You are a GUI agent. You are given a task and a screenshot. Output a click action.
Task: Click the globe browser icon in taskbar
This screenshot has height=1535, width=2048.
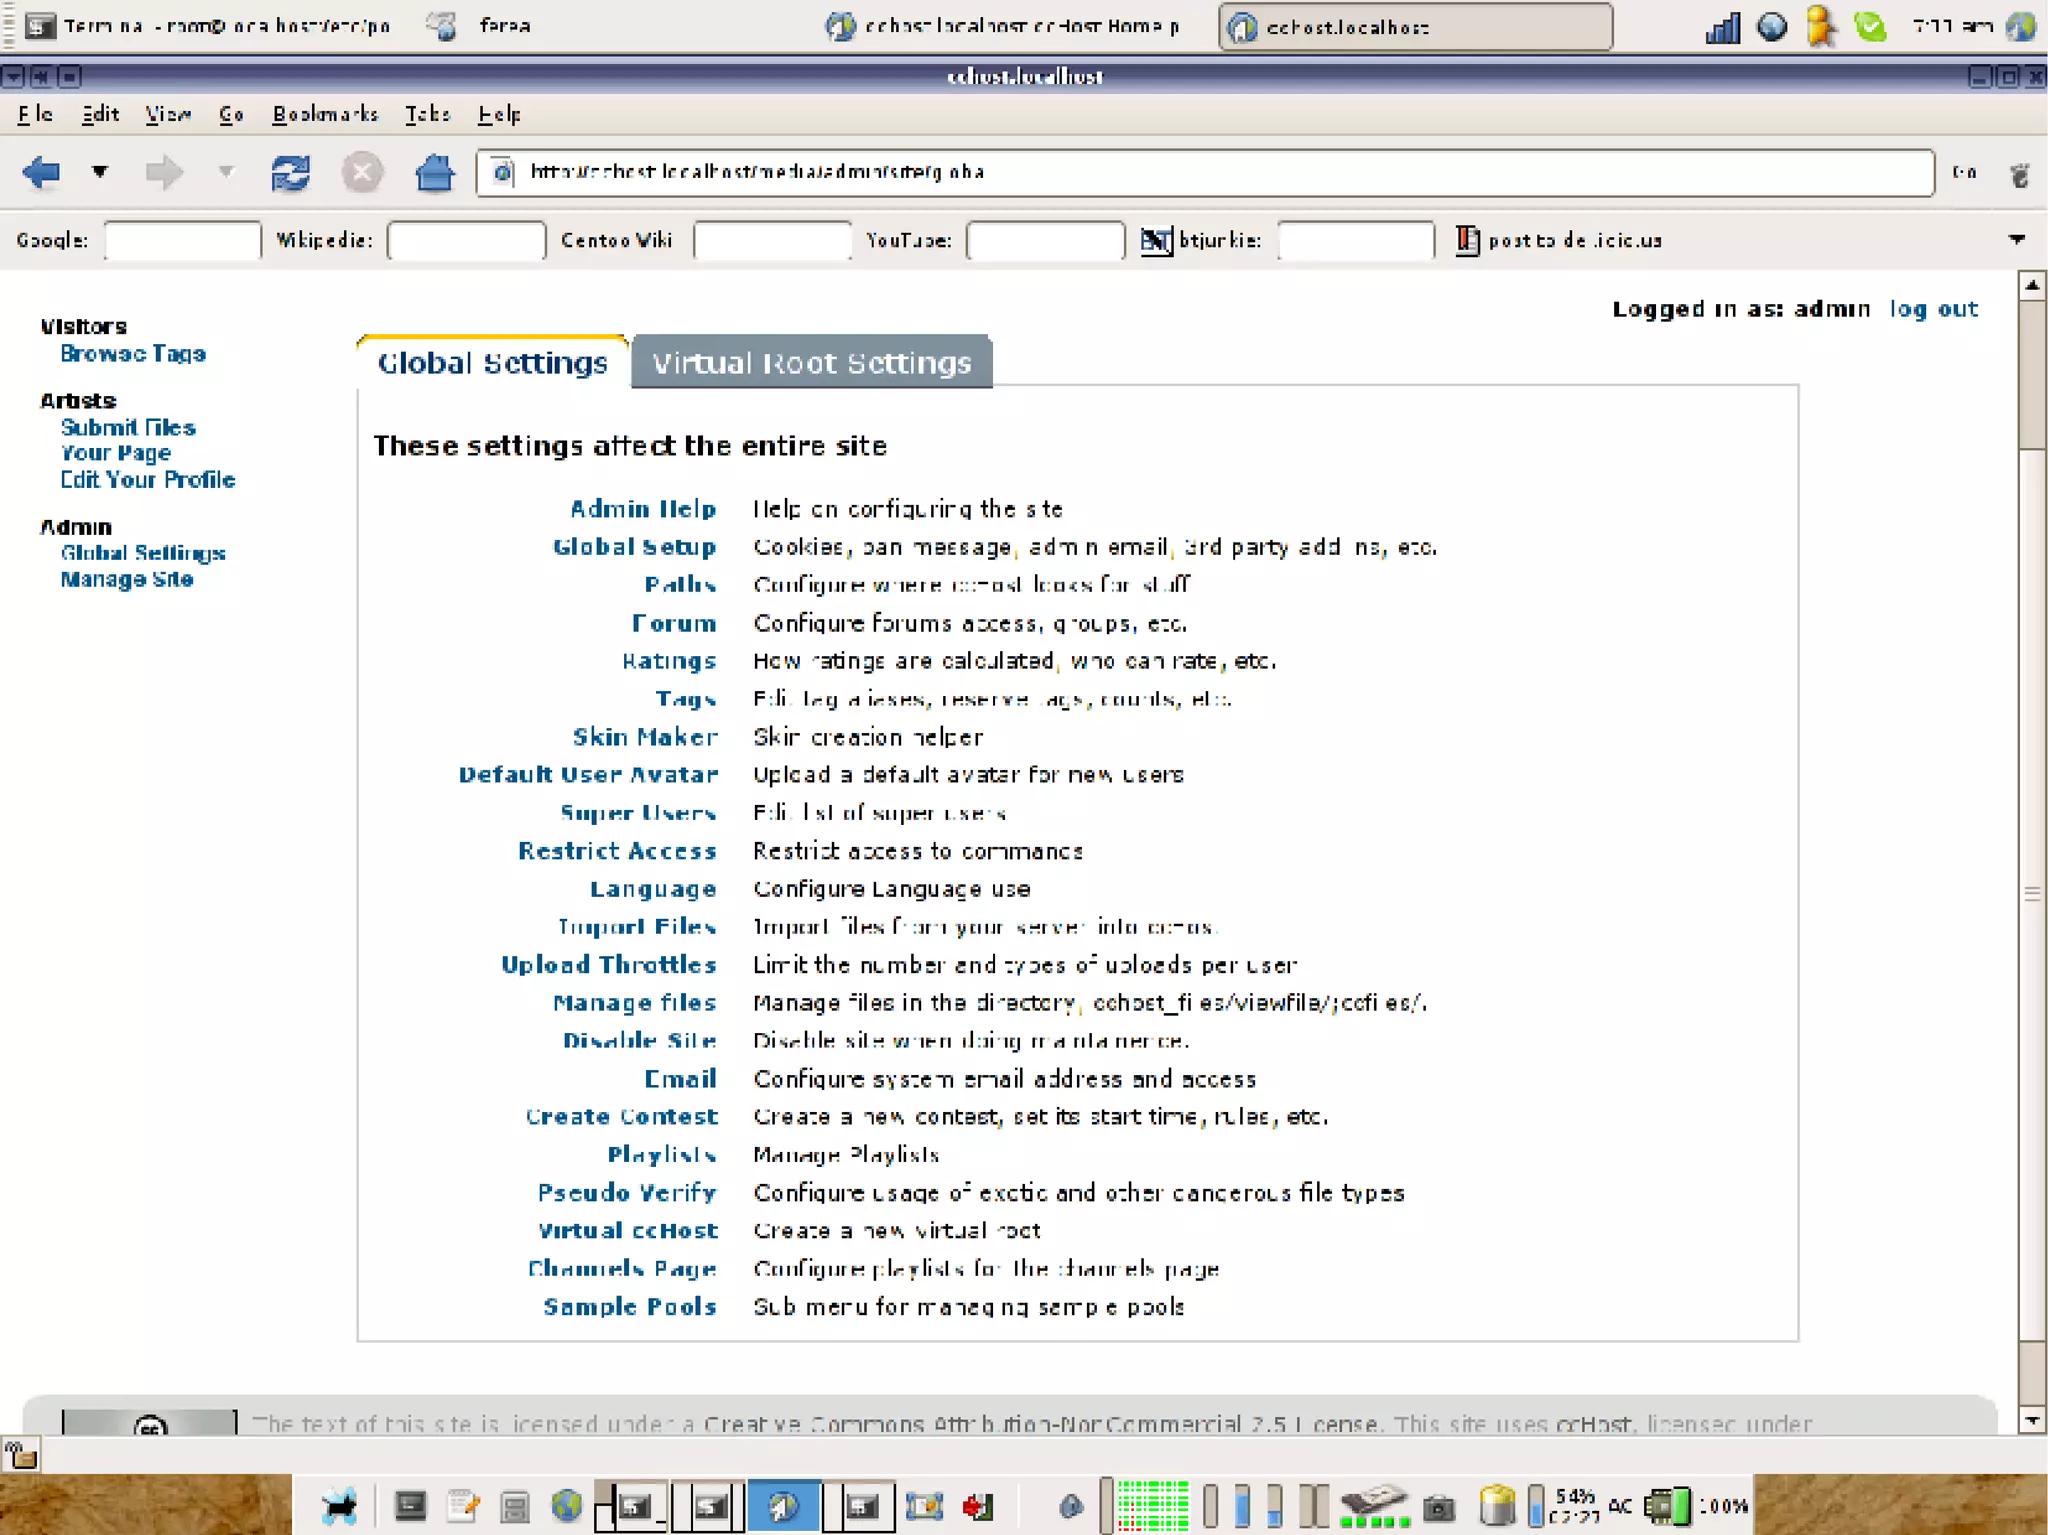point(566,1505)
